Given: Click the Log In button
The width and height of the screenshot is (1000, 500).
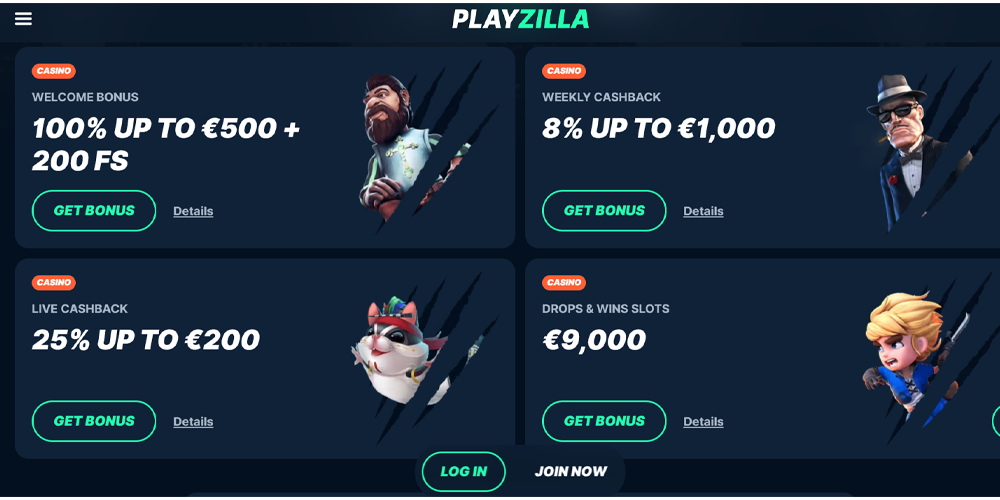Looking at the screenshot, I should pos(464,472).
